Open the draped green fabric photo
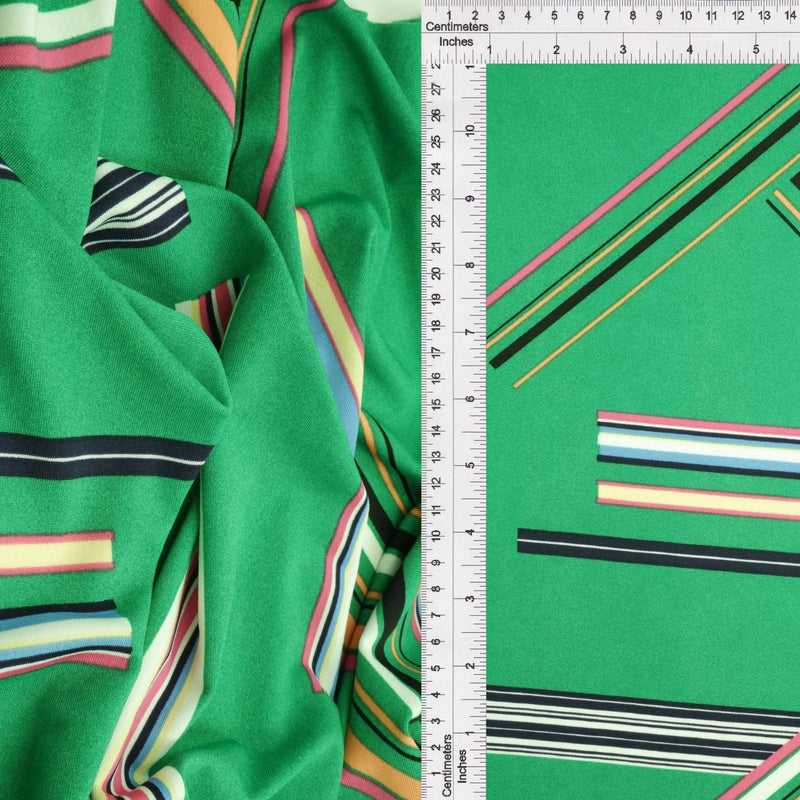 pos(210,400)
